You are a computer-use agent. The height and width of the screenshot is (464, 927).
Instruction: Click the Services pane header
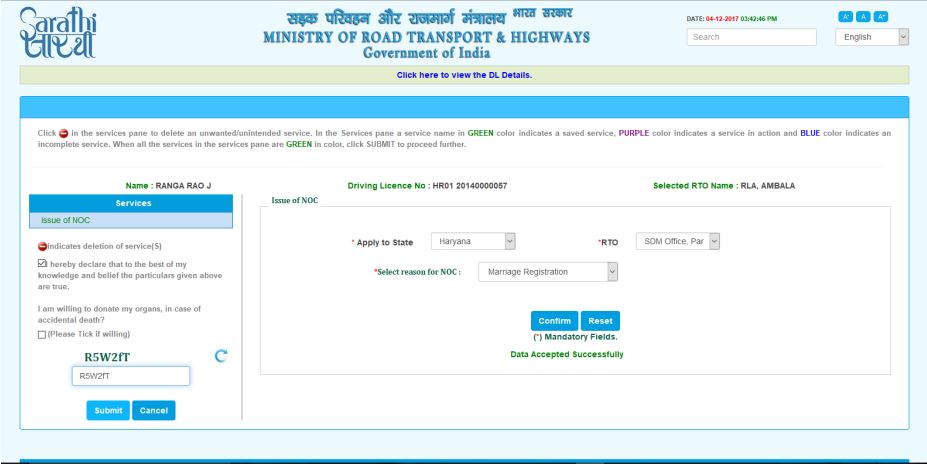click(131, 203)
